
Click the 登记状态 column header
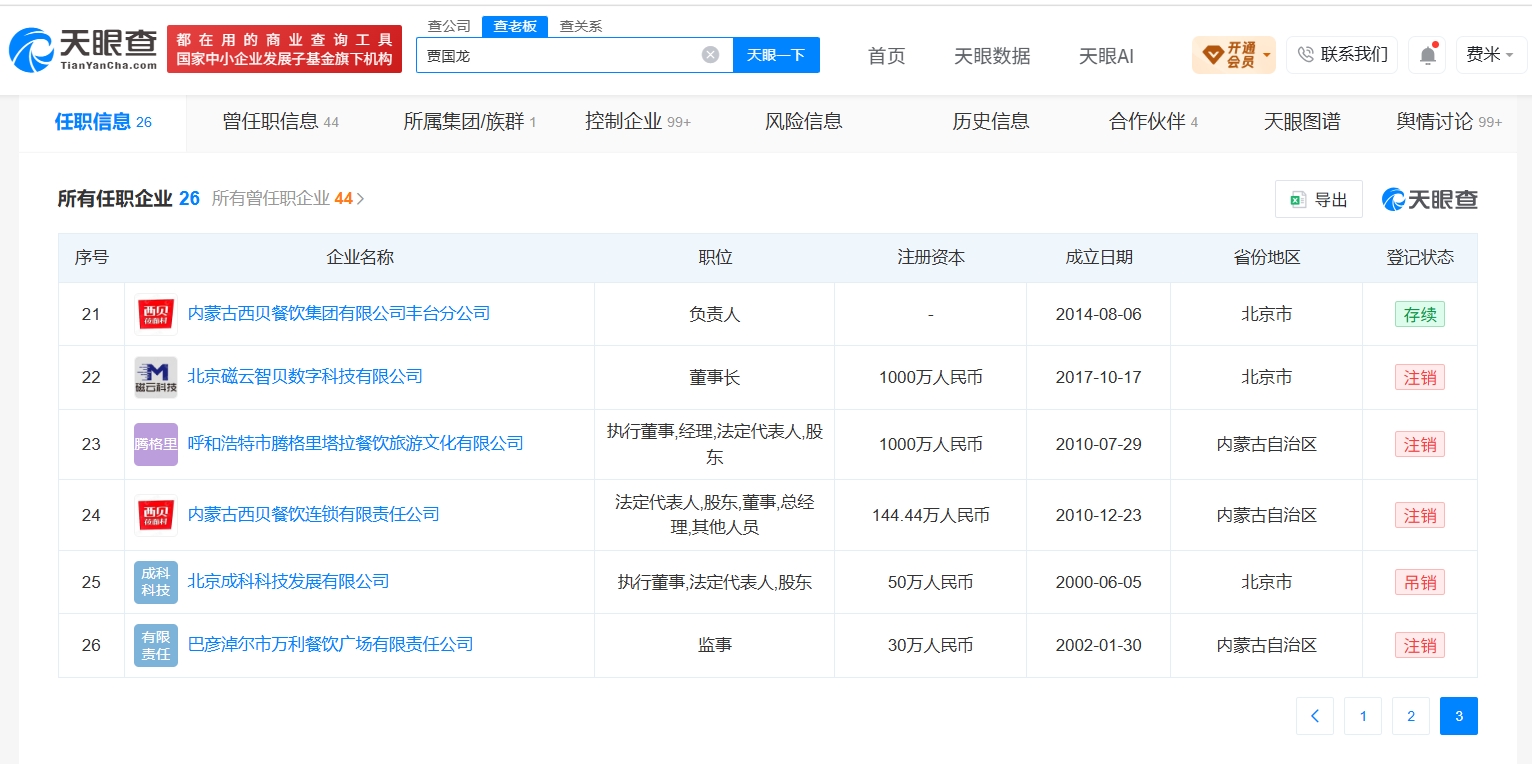point(1420,258)
